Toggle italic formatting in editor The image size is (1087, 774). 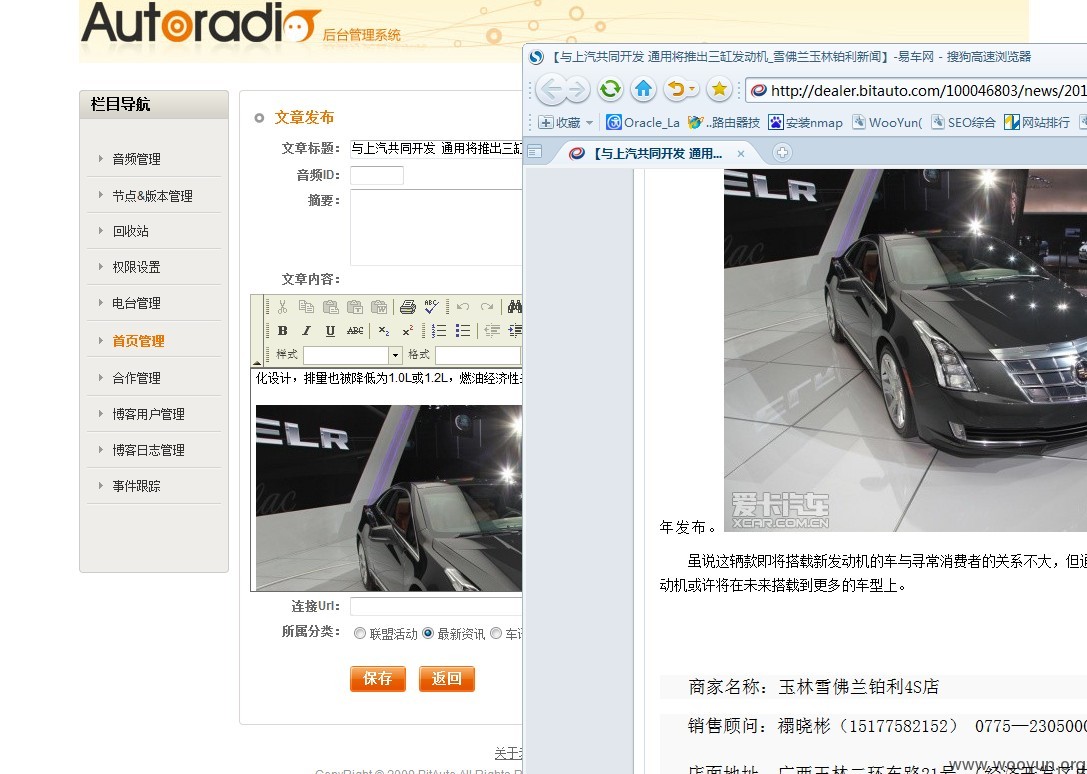point(306,331)
